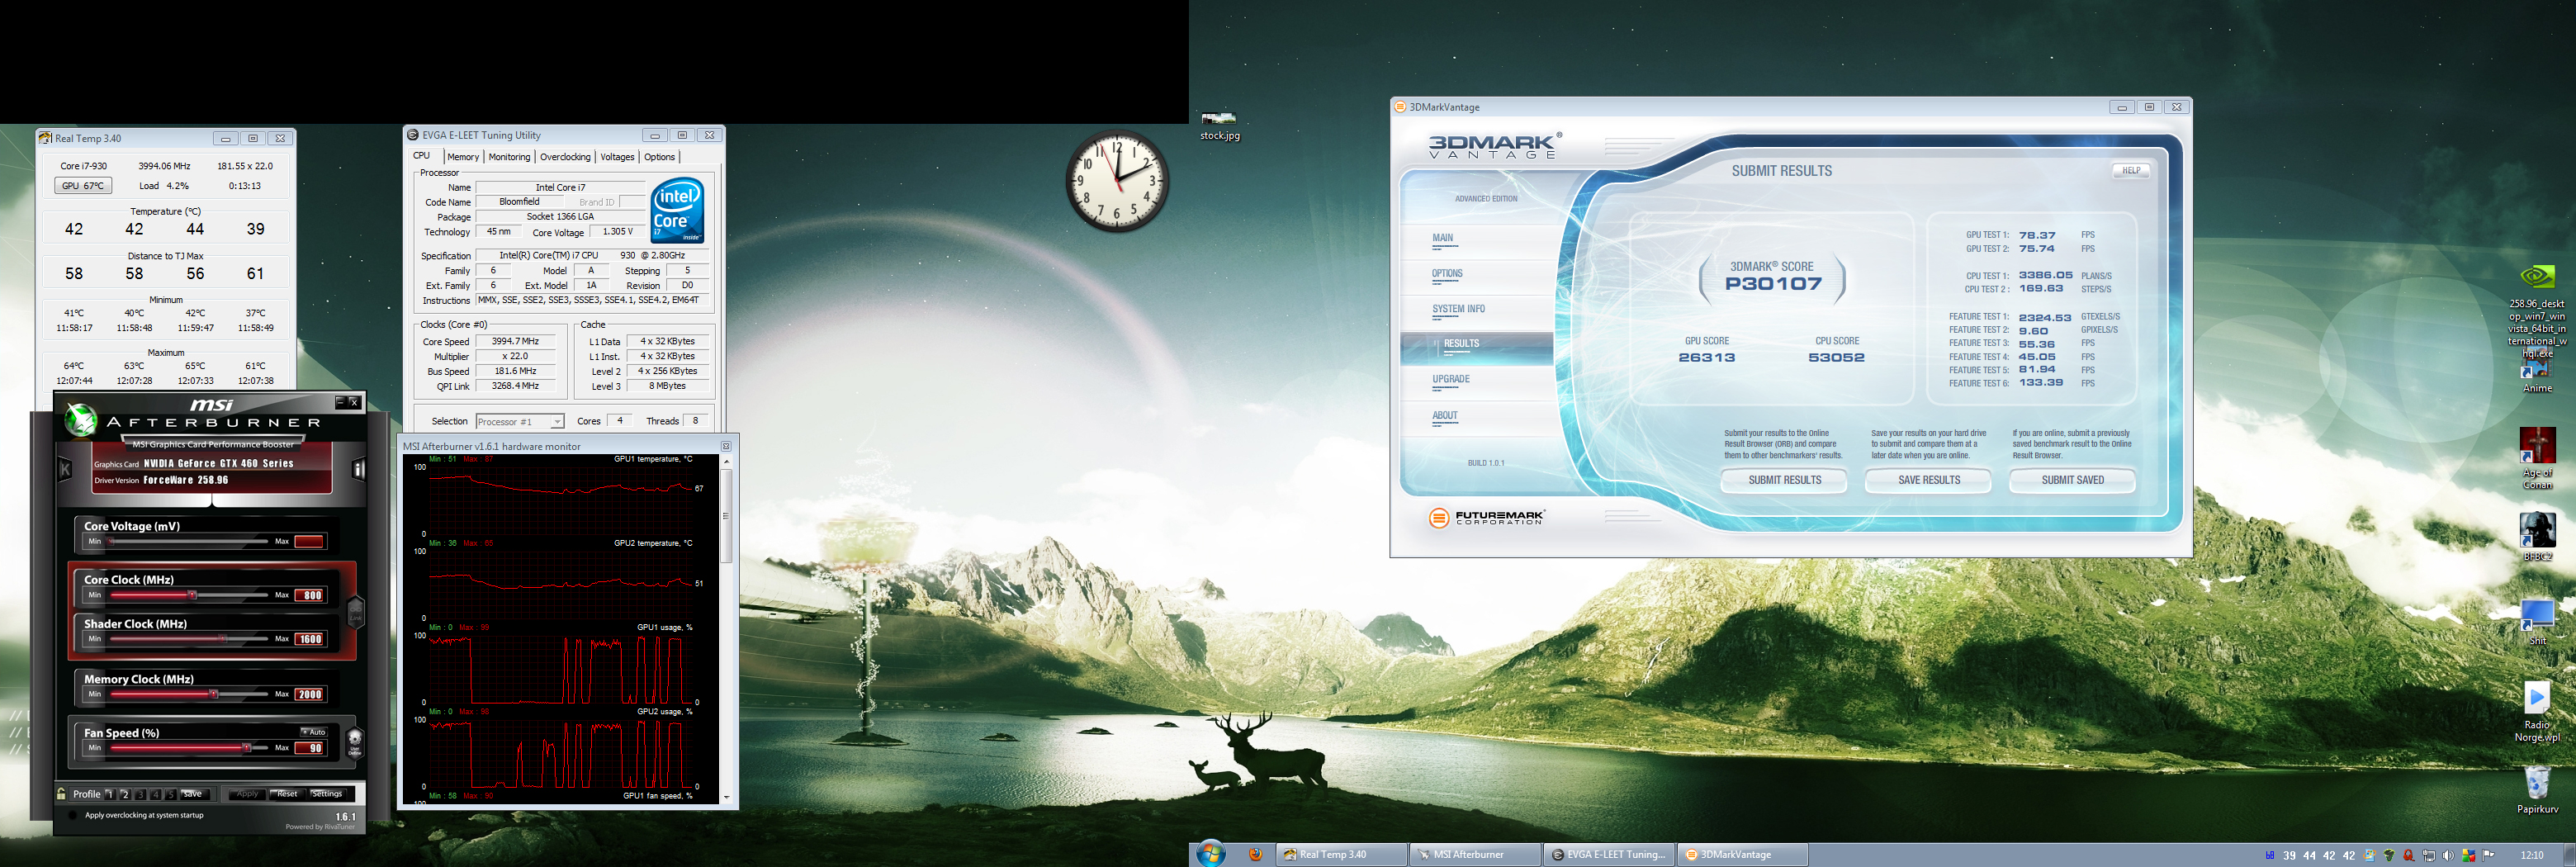
Task: Toggle Auto fan speed in Afterburner
Action: 314,732
